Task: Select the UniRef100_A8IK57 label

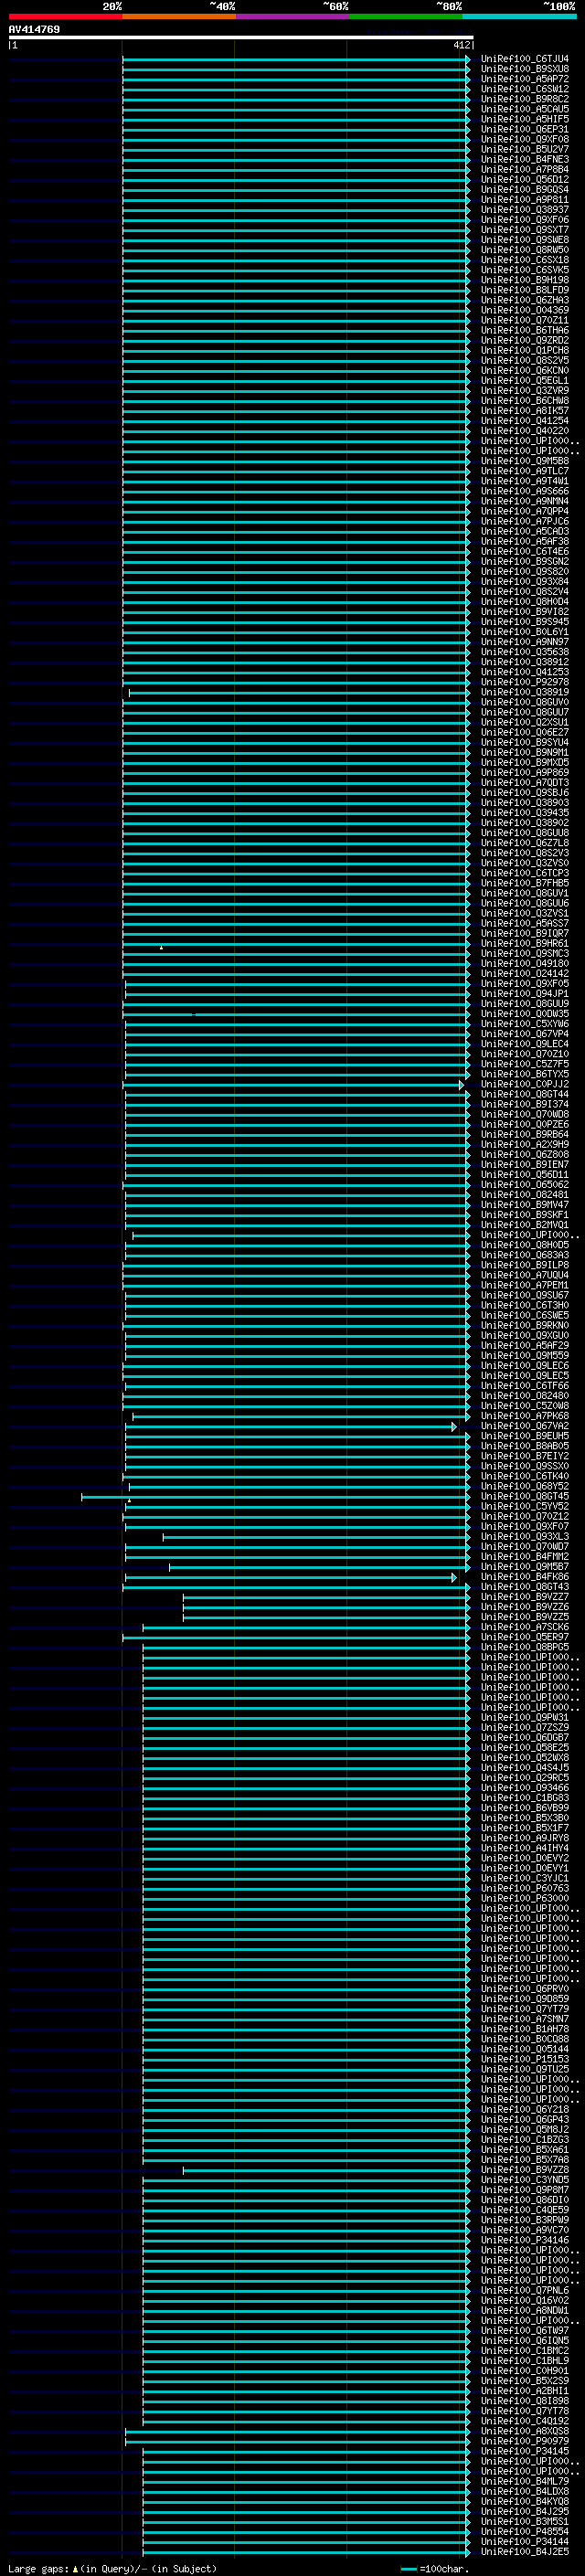Action: click(x=524, y=411)
